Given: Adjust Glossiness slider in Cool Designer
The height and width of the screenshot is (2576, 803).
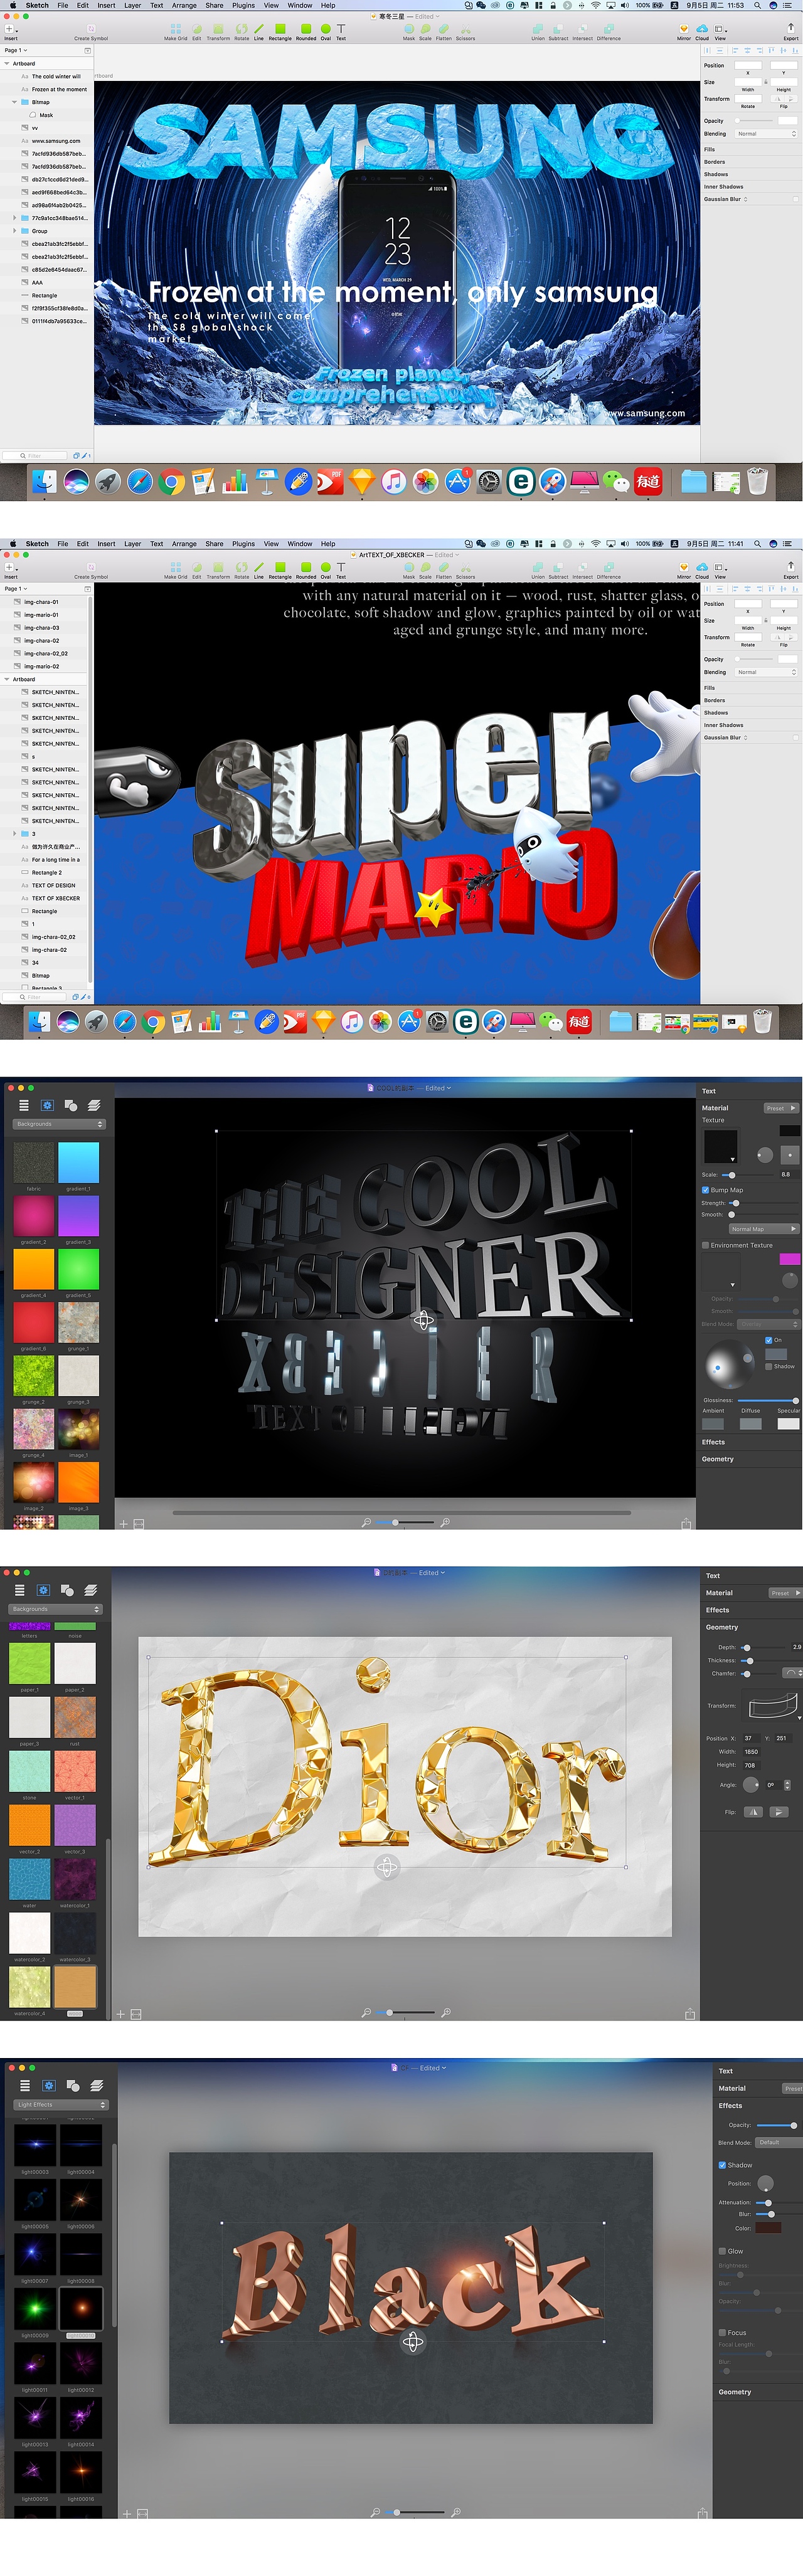Looking at the screenshot, I should 768,1400.
